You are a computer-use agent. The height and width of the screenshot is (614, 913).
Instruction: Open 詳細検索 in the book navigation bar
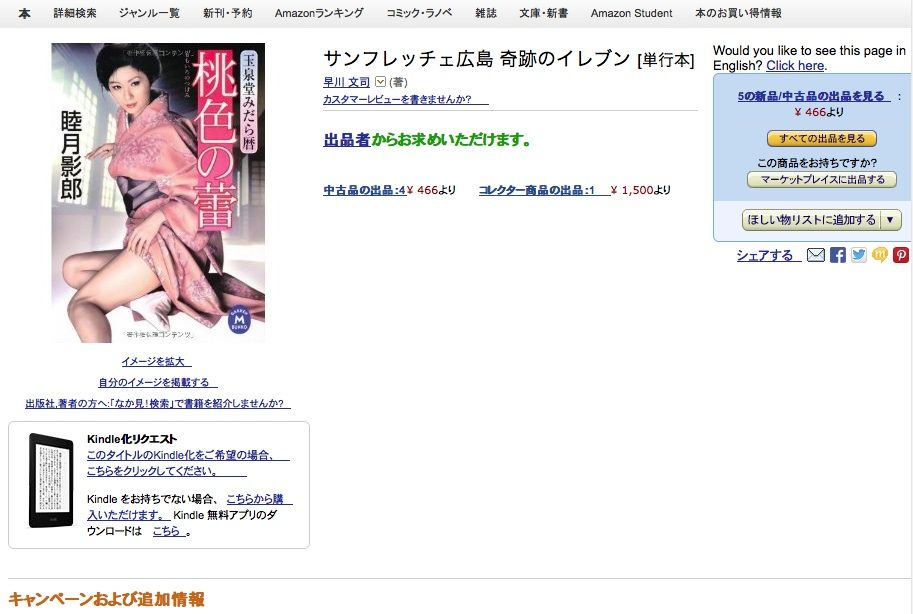[x=75, y=13]
